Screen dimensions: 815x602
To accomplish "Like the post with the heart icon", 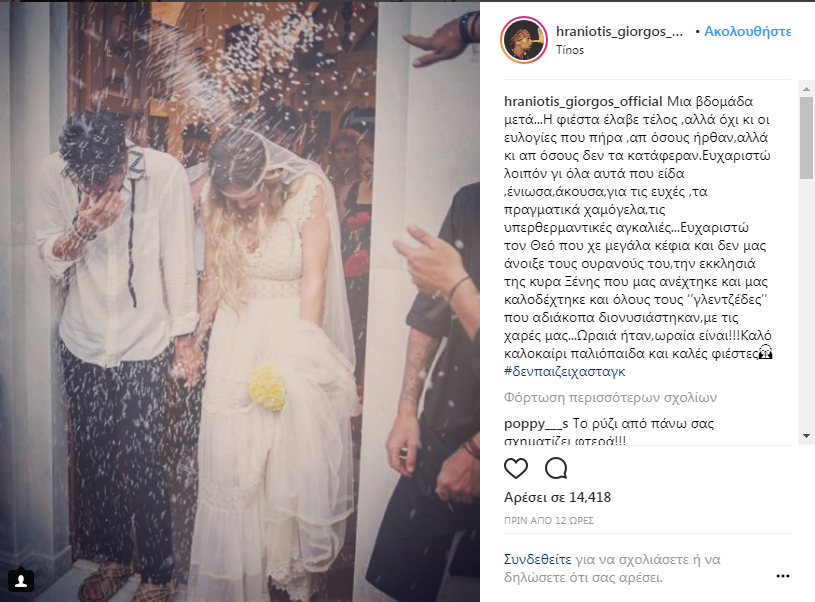I will tap(516, 468).
